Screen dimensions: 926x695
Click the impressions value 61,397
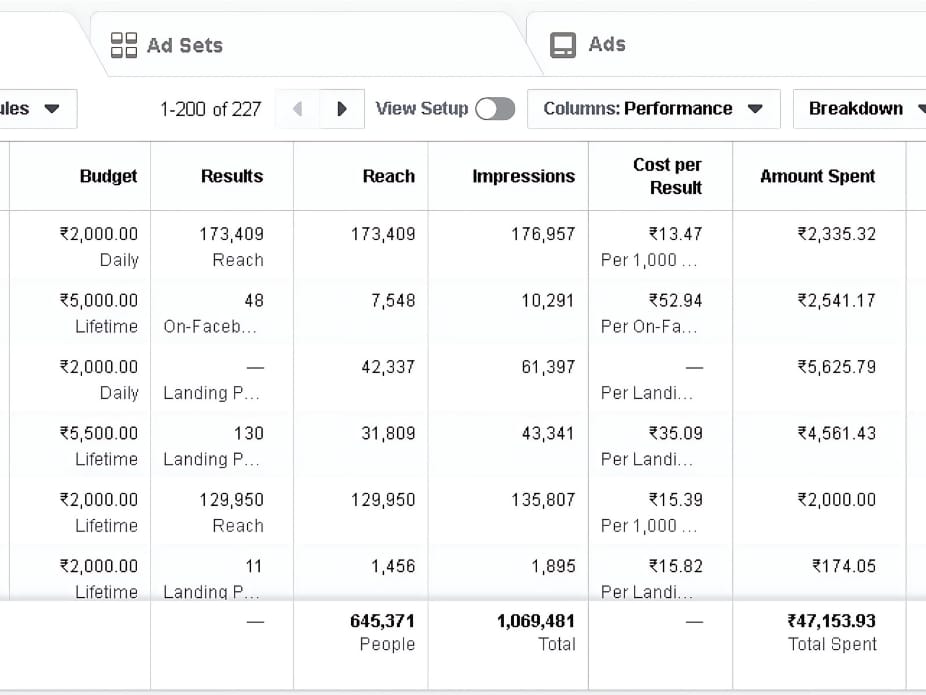tap(548, 367)
